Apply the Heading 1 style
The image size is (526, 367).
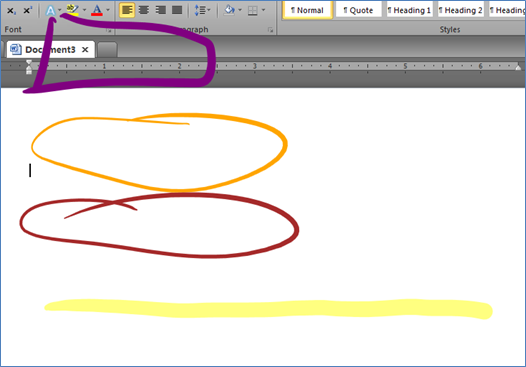point(409,10)
